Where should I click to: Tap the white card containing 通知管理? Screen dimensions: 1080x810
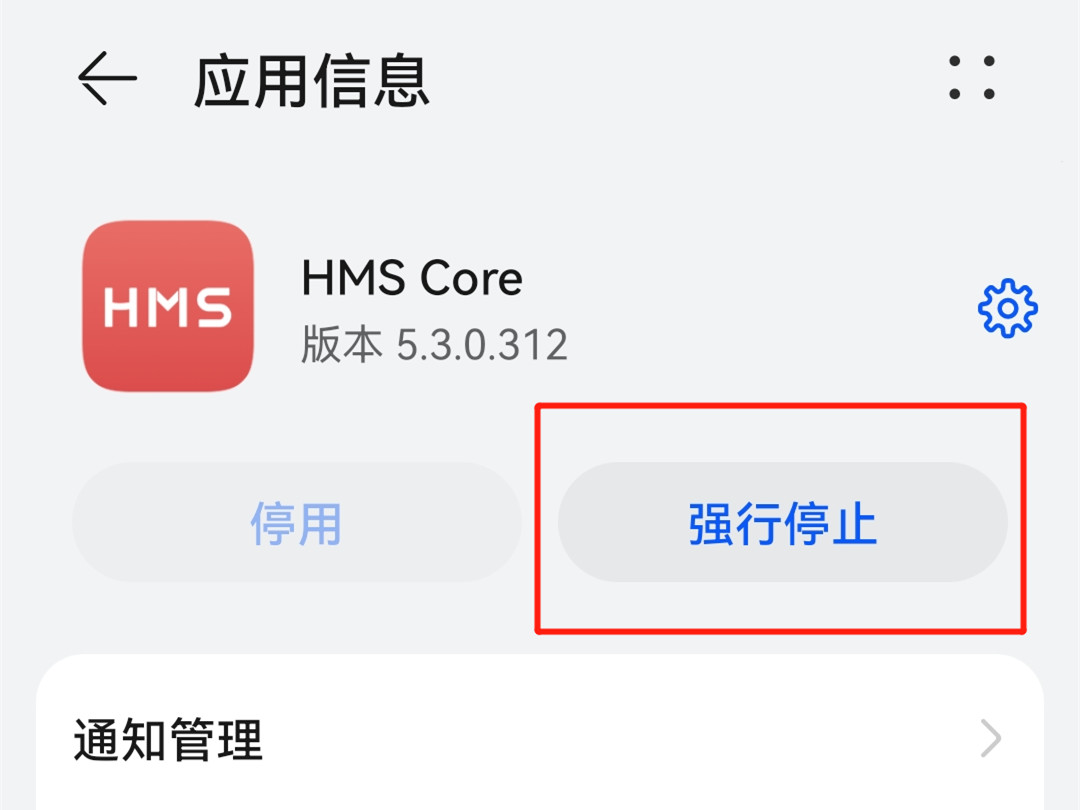[x=540, y=732]
